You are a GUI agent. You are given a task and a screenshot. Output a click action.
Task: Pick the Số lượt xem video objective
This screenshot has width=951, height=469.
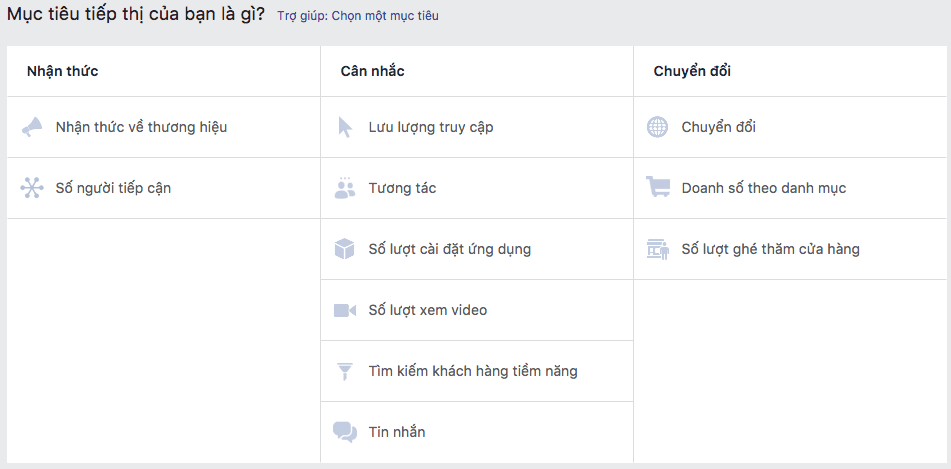(427, 310)
